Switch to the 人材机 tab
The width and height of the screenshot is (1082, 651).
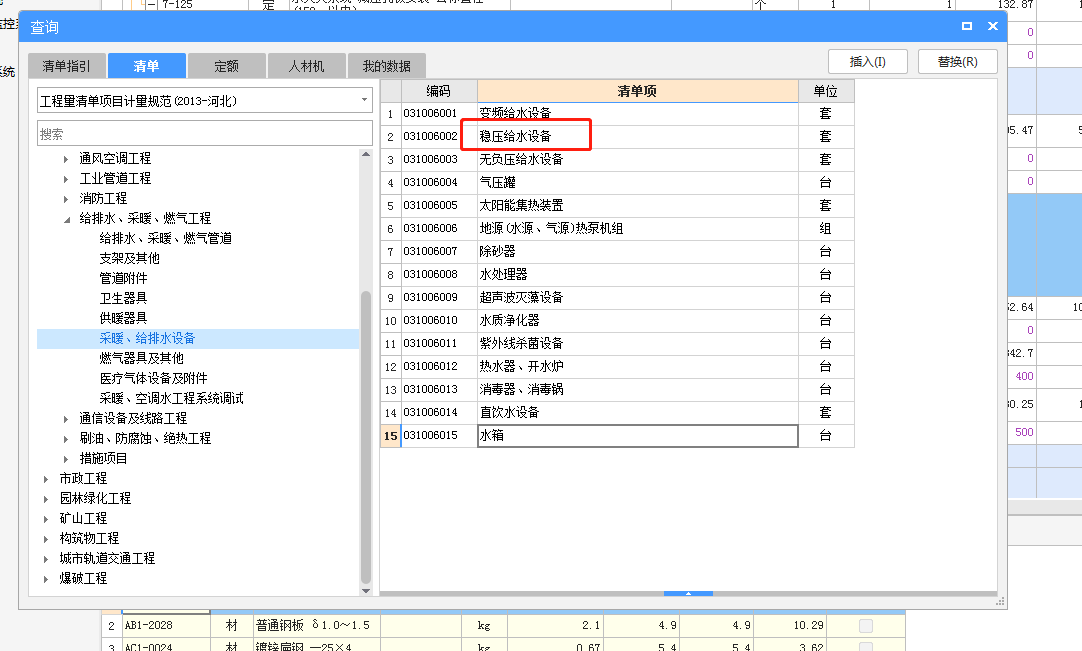pos(306,66)
